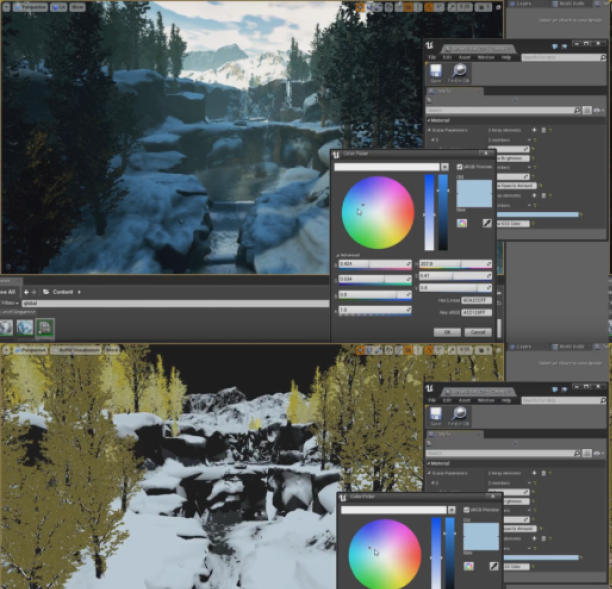Click the Unreal logo of the upper material editor window
Image resolution: width=612 pixels, height=589 pixels.
click(429, 46)
